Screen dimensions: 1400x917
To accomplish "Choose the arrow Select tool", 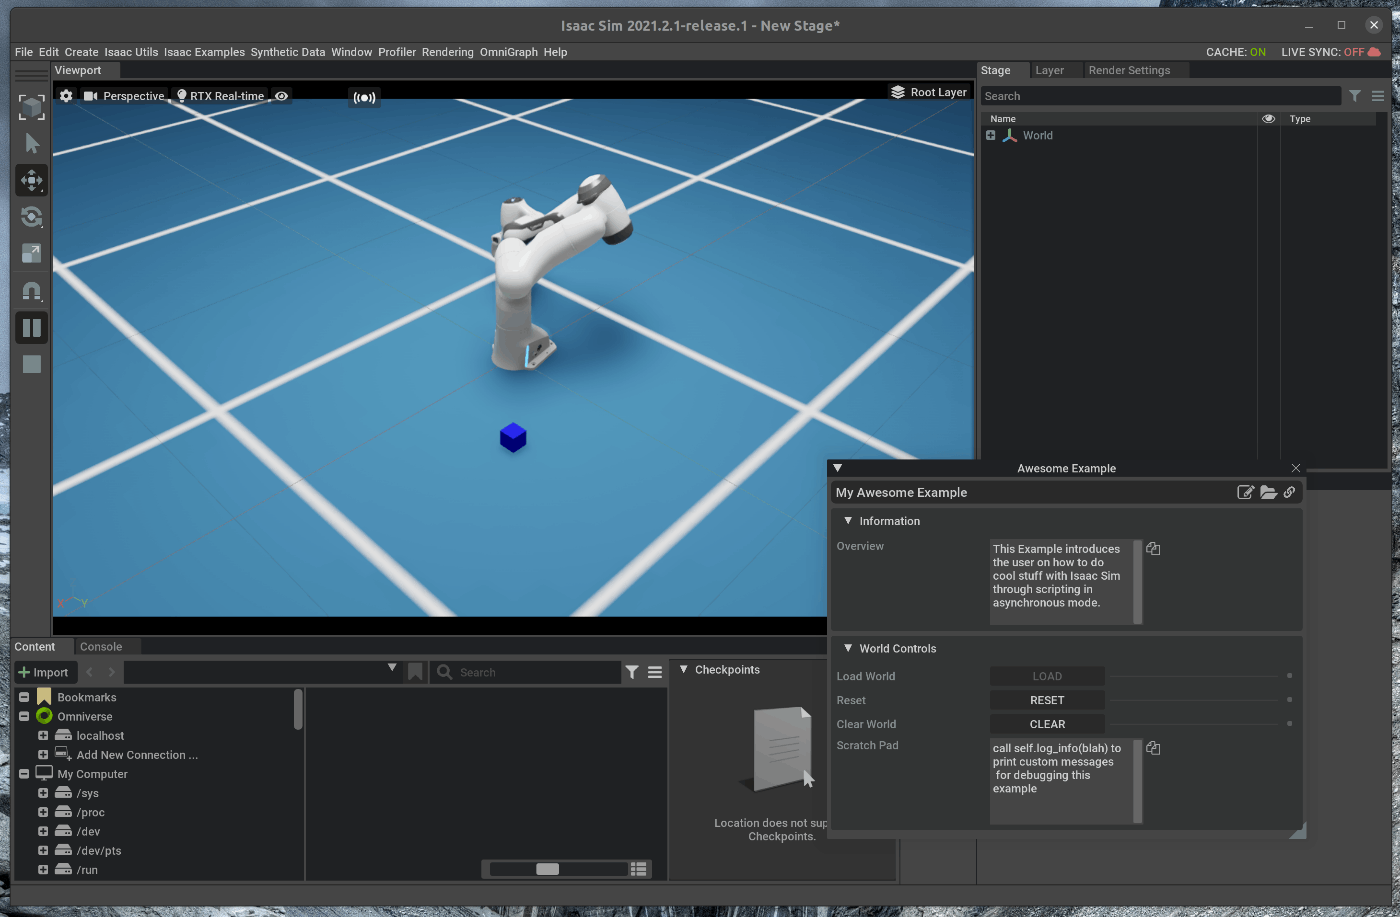I will (32, 143).
